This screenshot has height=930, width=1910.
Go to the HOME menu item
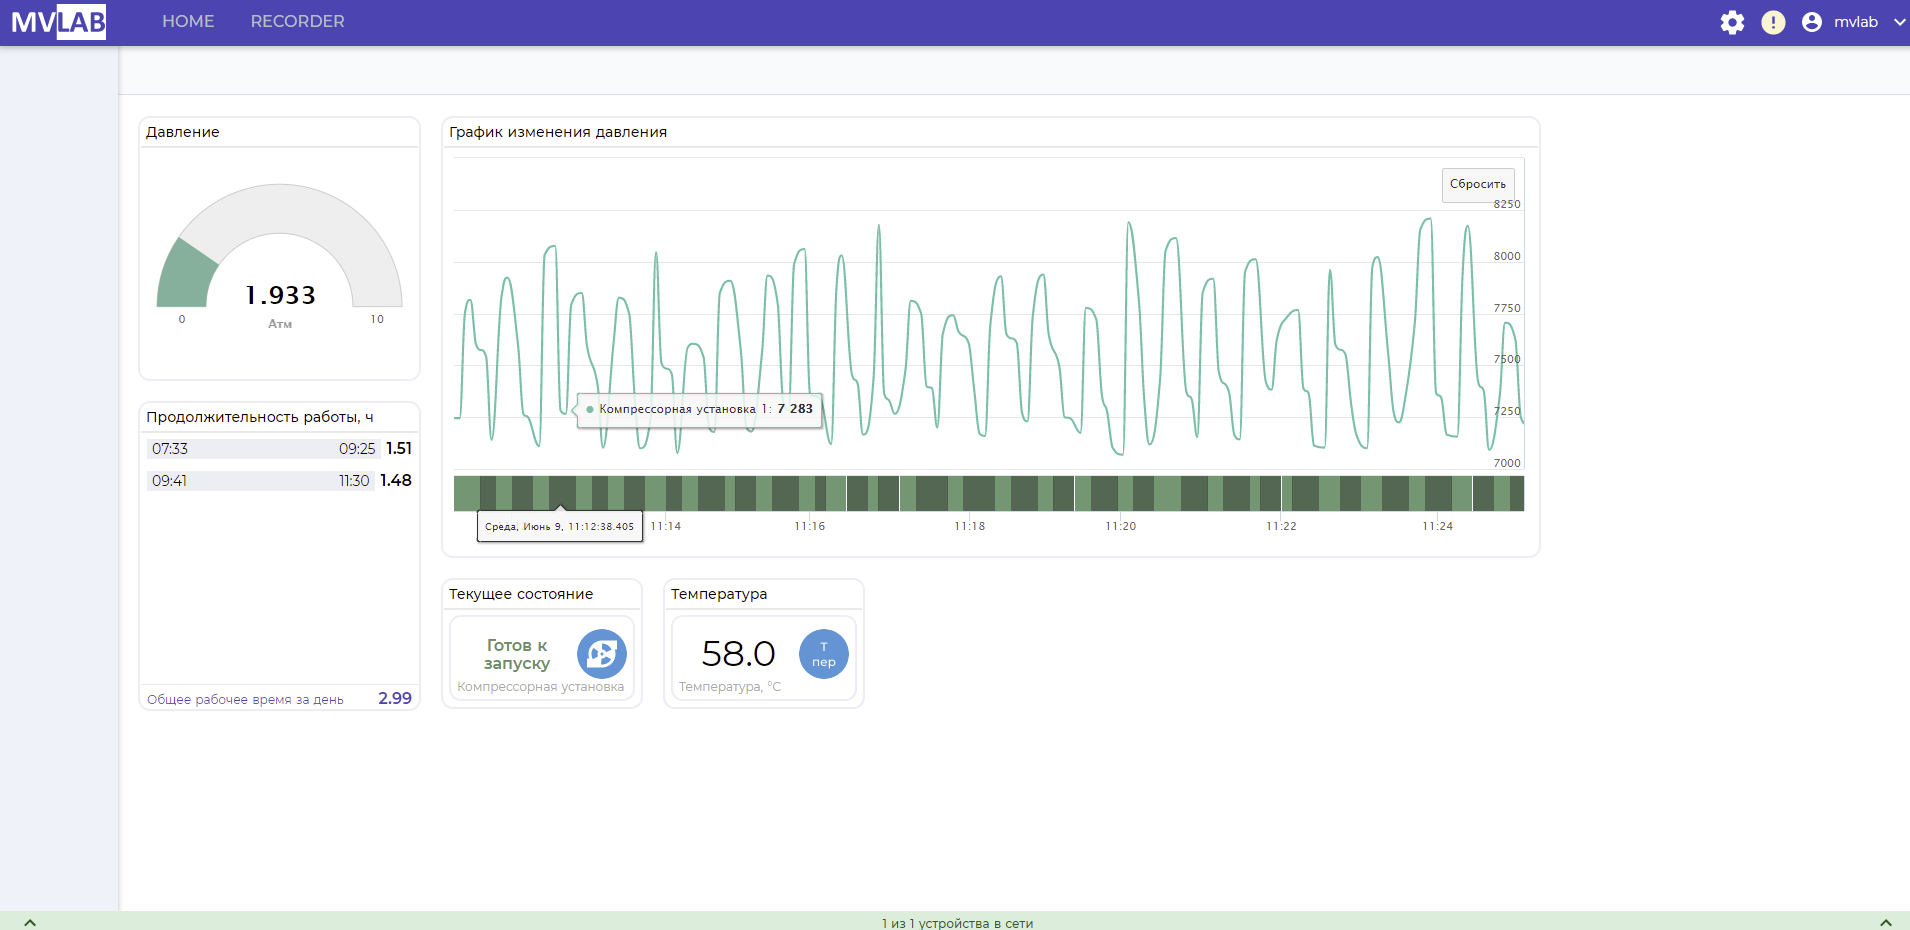click(188, 22)
